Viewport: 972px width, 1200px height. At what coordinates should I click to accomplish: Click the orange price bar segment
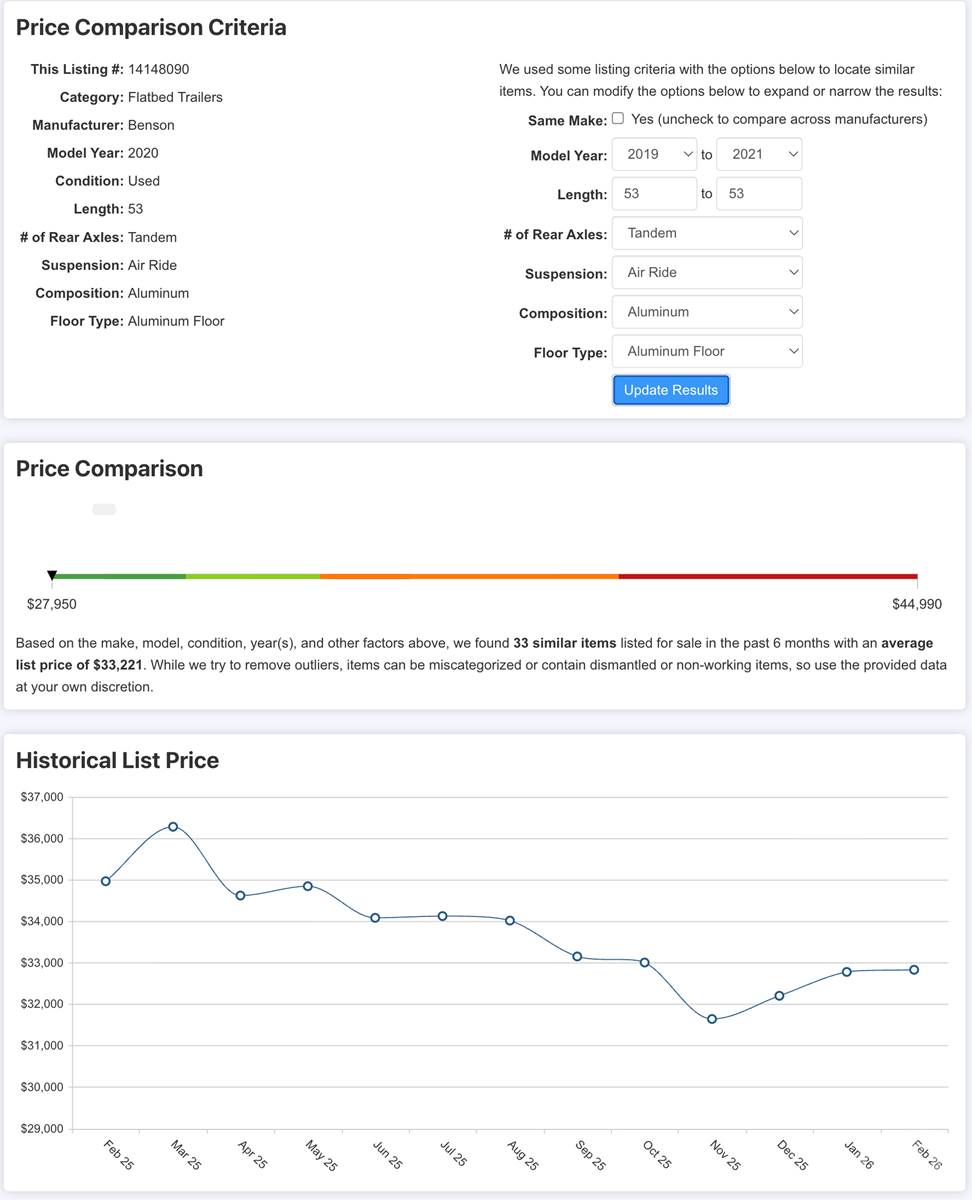click(468, 577)
